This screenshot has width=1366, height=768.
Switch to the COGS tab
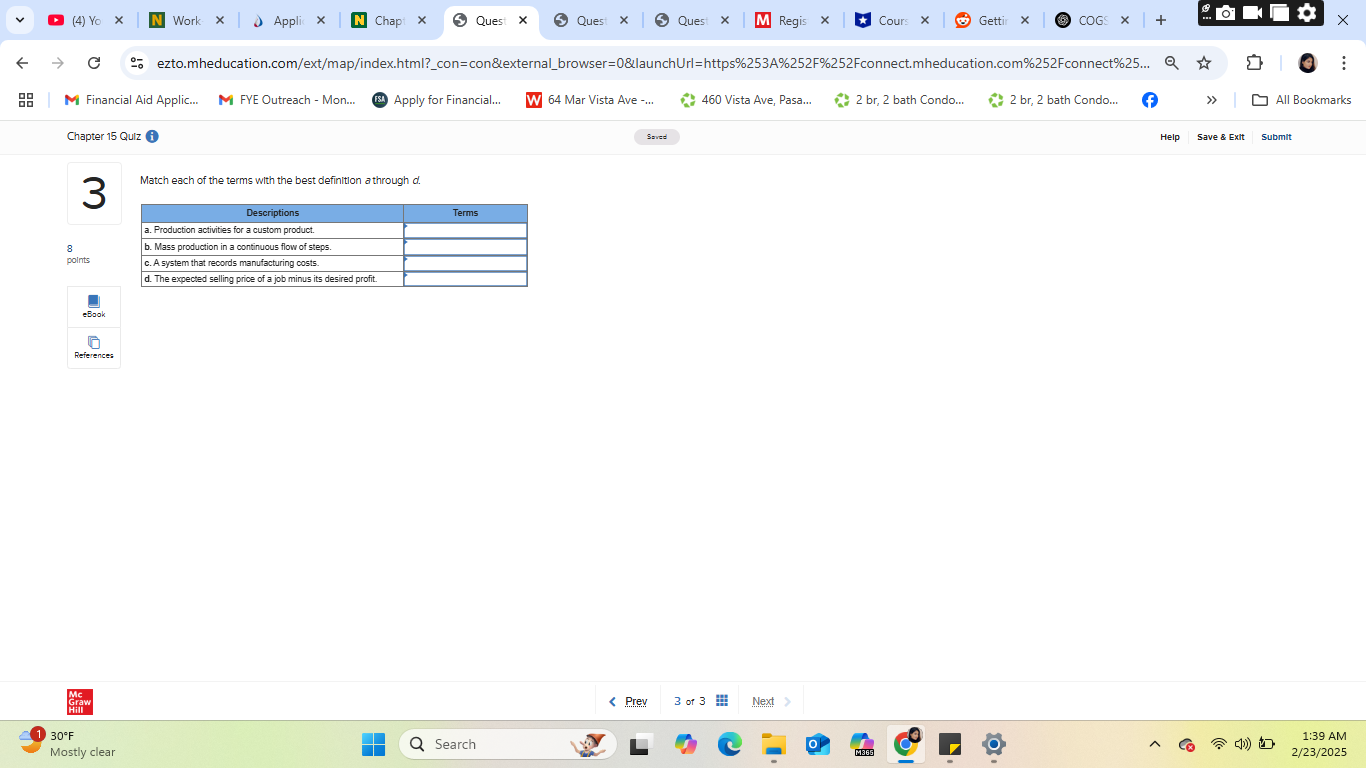[1094, 20]
